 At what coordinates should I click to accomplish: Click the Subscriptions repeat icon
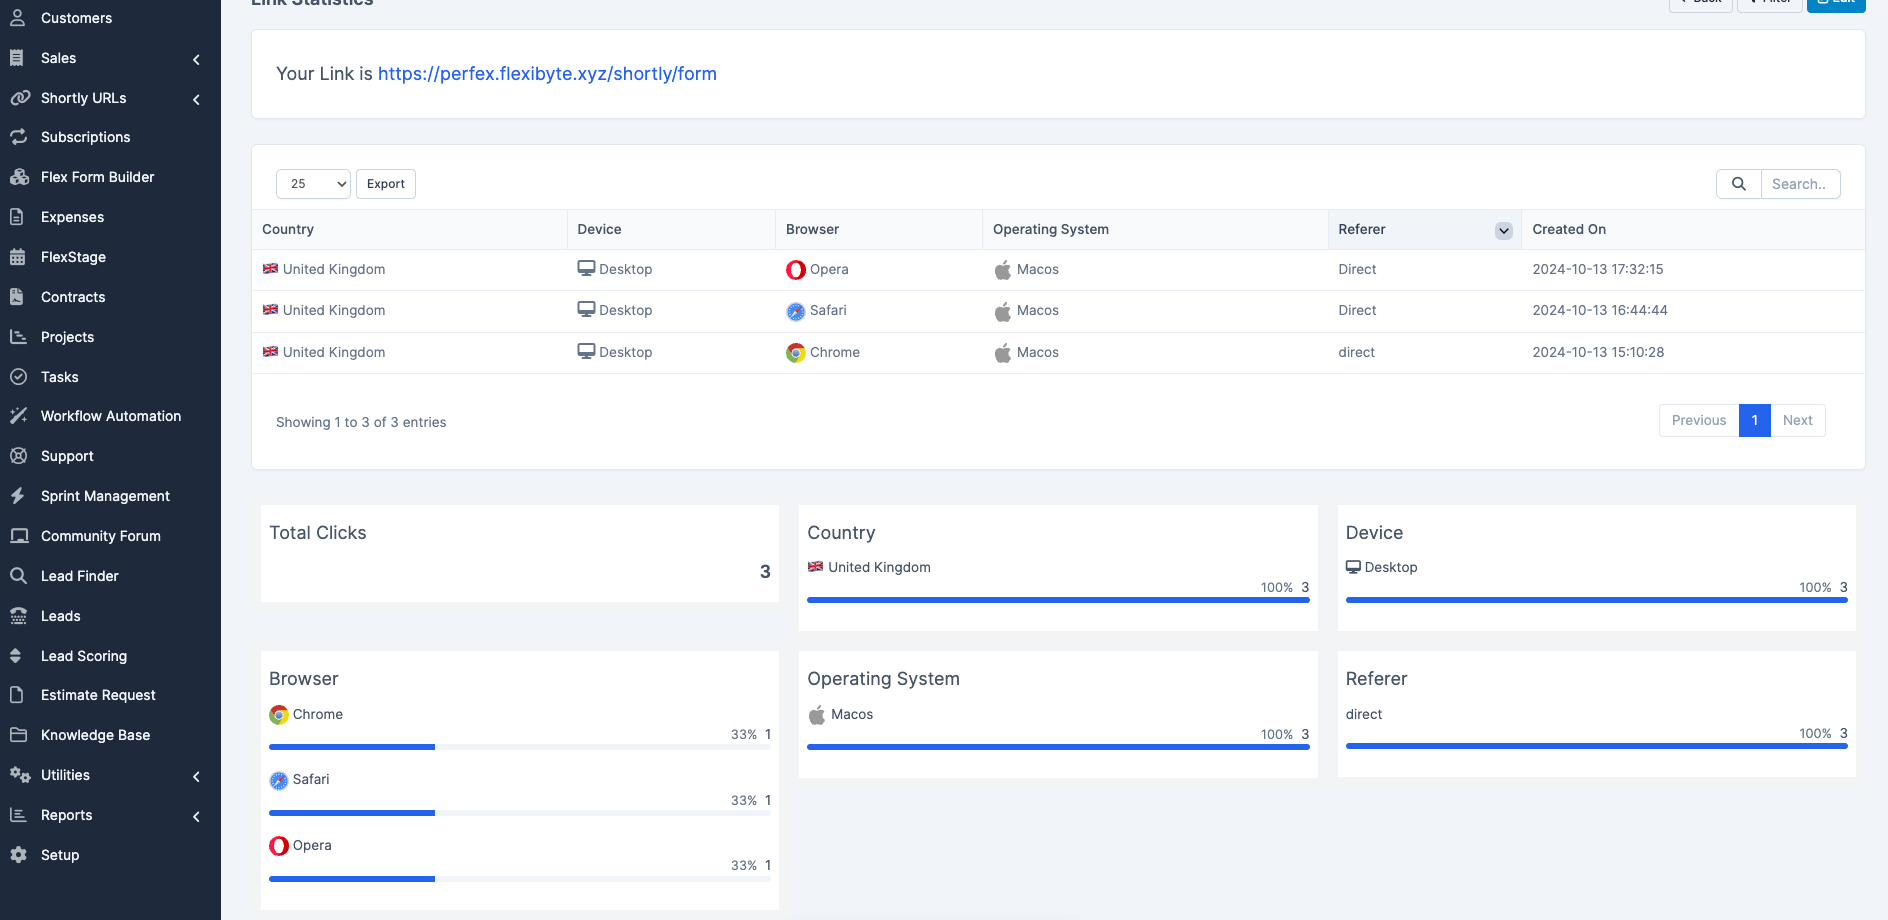click(x=18, y=137)
